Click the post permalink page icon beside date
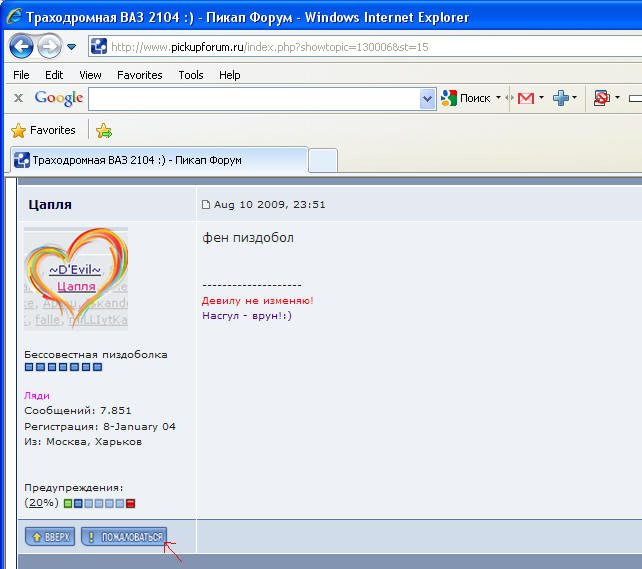Image resolution: width=642 pixels, height=569 pixels. 206,205
